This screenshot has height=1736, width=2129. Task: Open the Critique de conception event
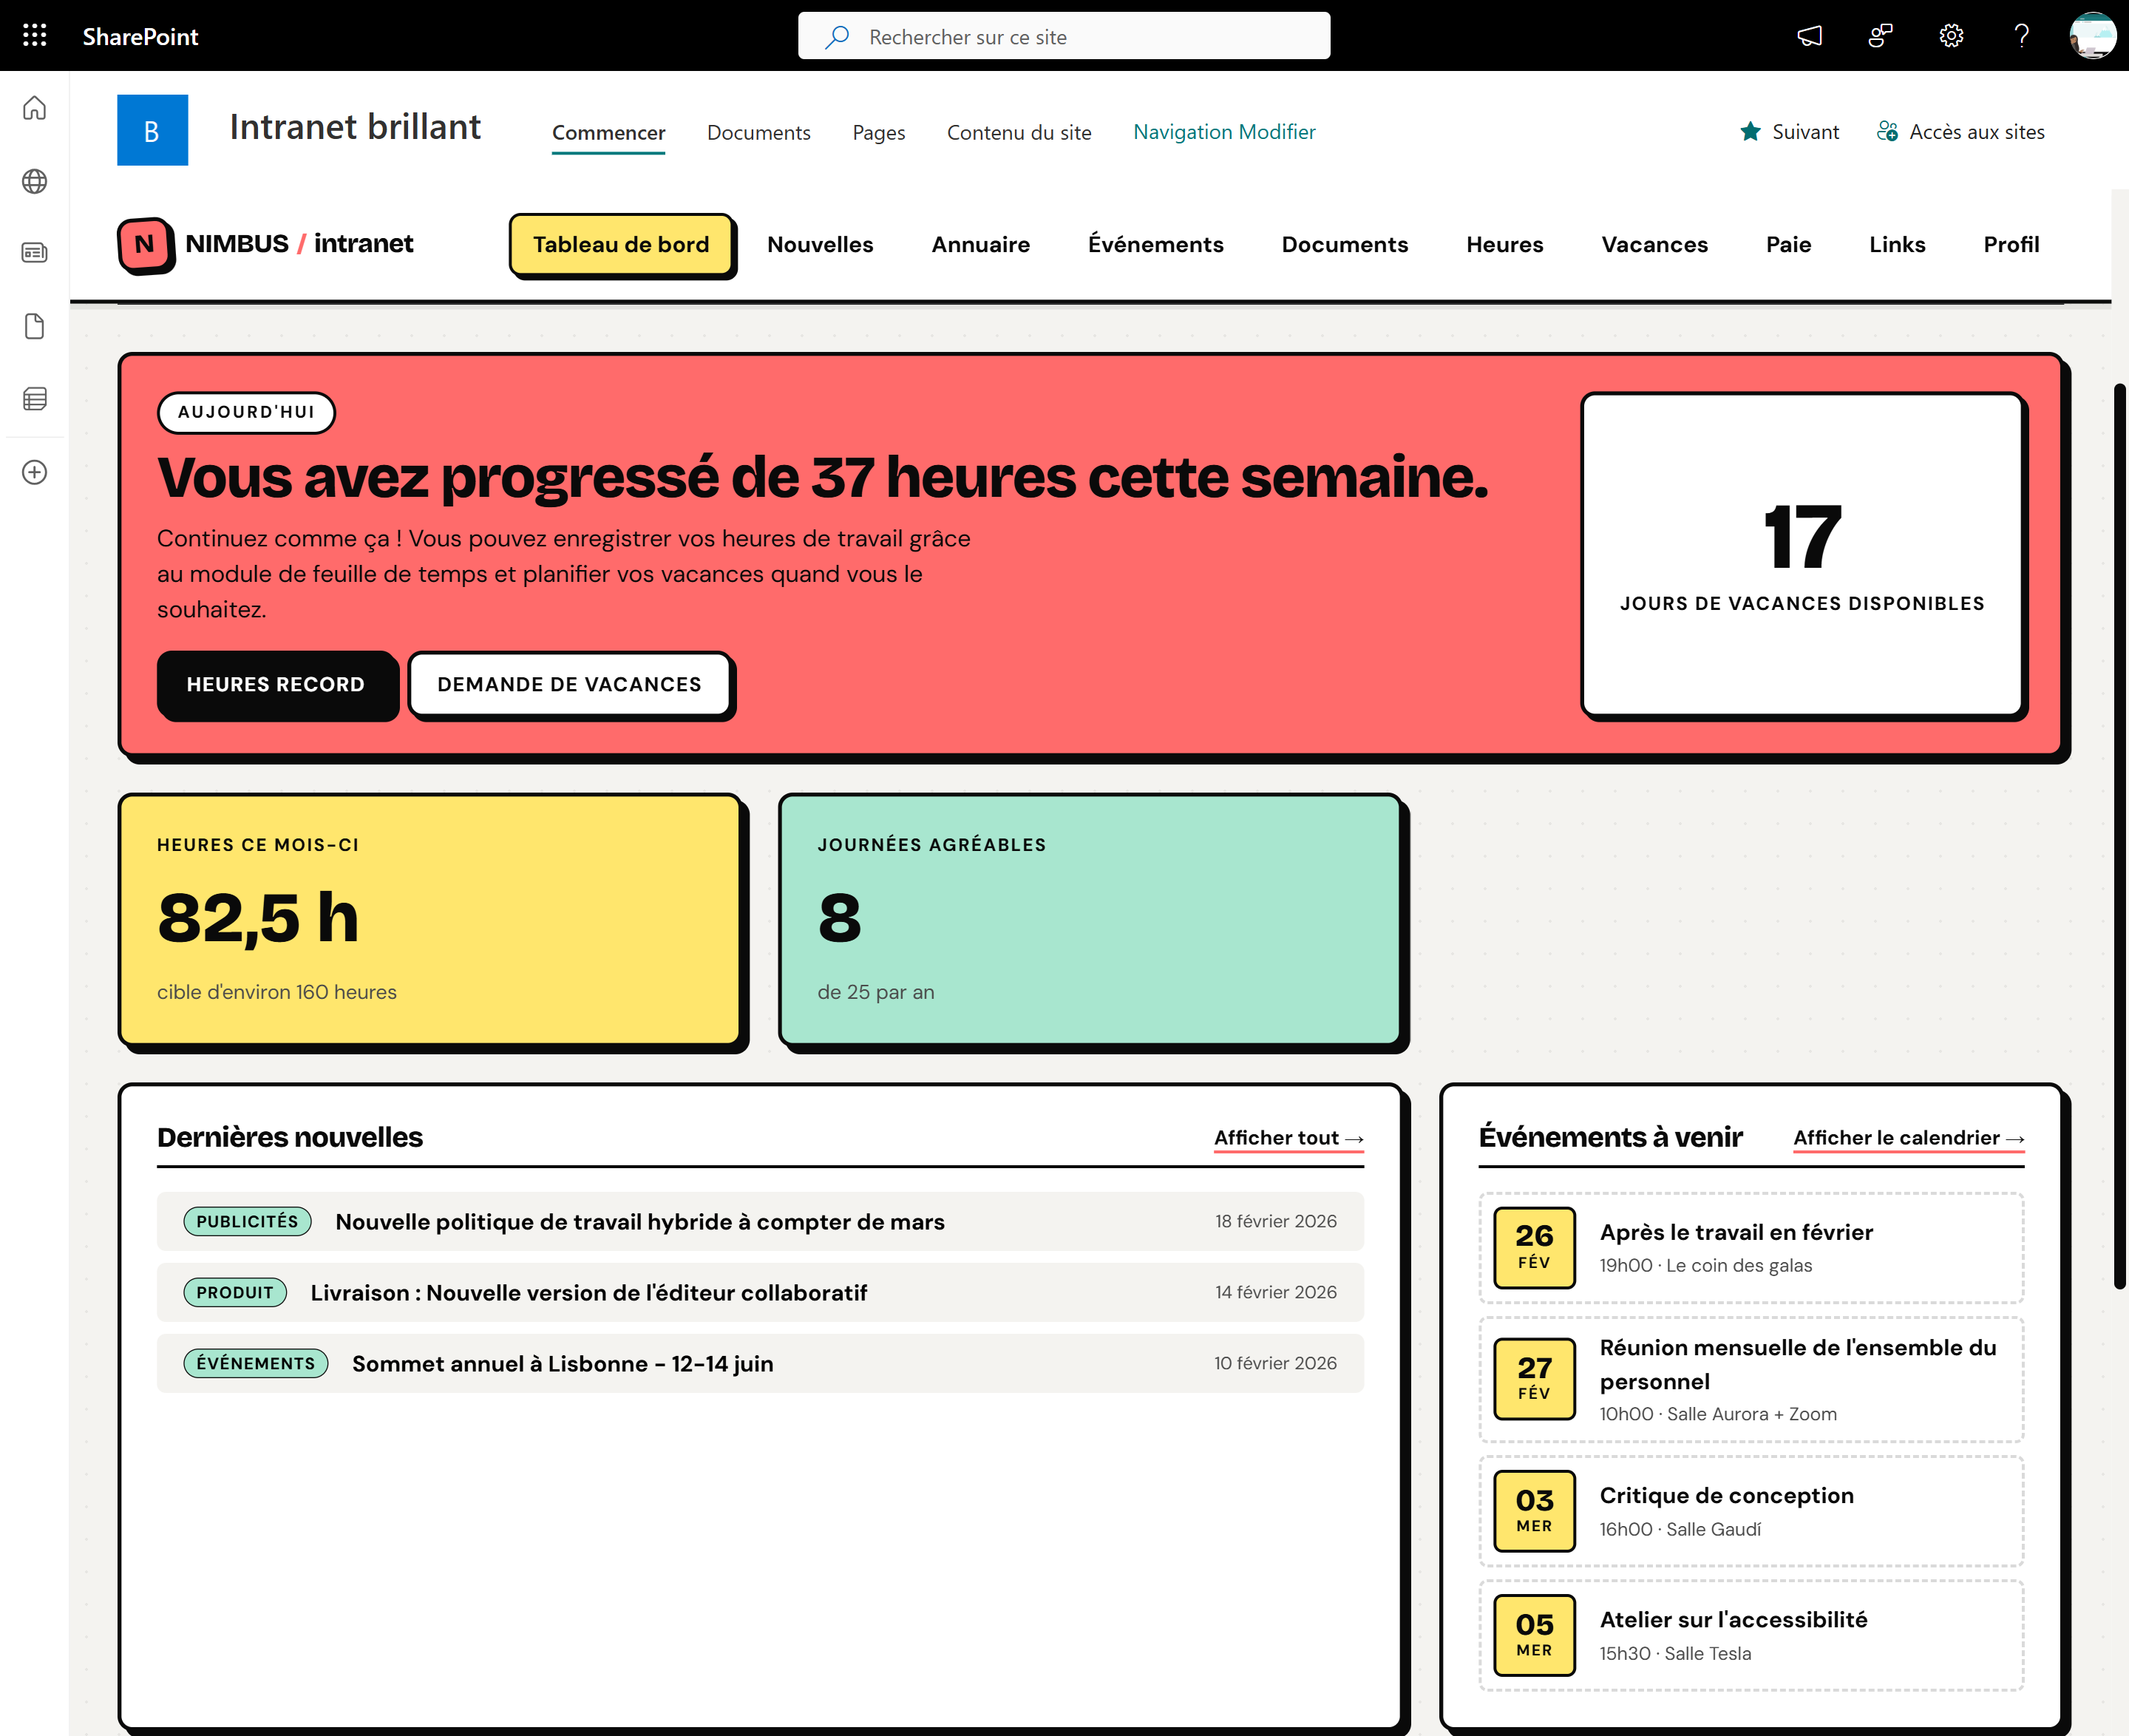(1751, 1511)
